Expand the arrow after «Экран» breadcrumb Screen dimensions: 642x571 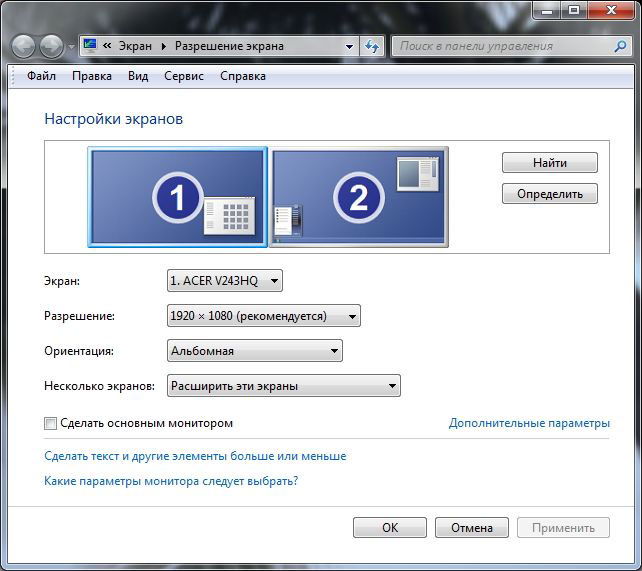coord(164,46)
